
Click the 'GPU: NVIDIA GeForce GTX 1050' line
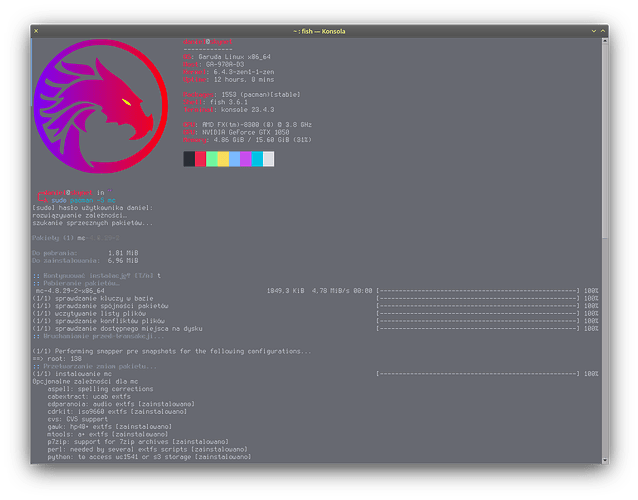coord(236,132)
